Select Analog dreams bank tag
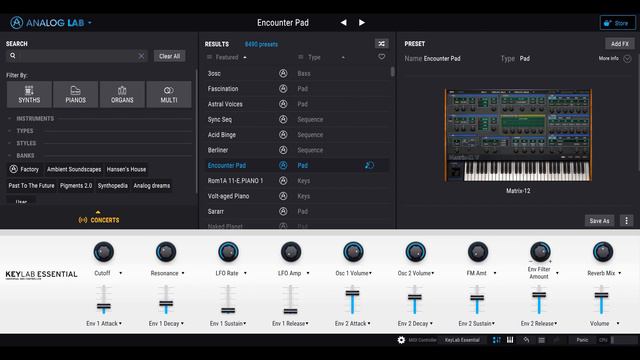This screenshot has height=360, width=640. (151, 186)
